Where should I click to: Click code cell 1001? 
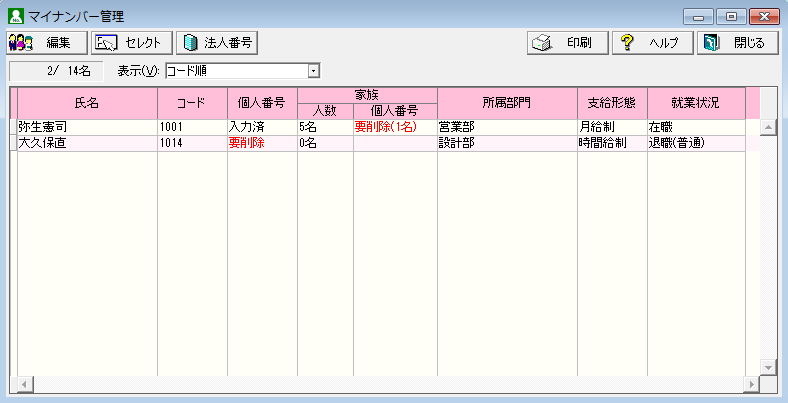pos(192,127)
